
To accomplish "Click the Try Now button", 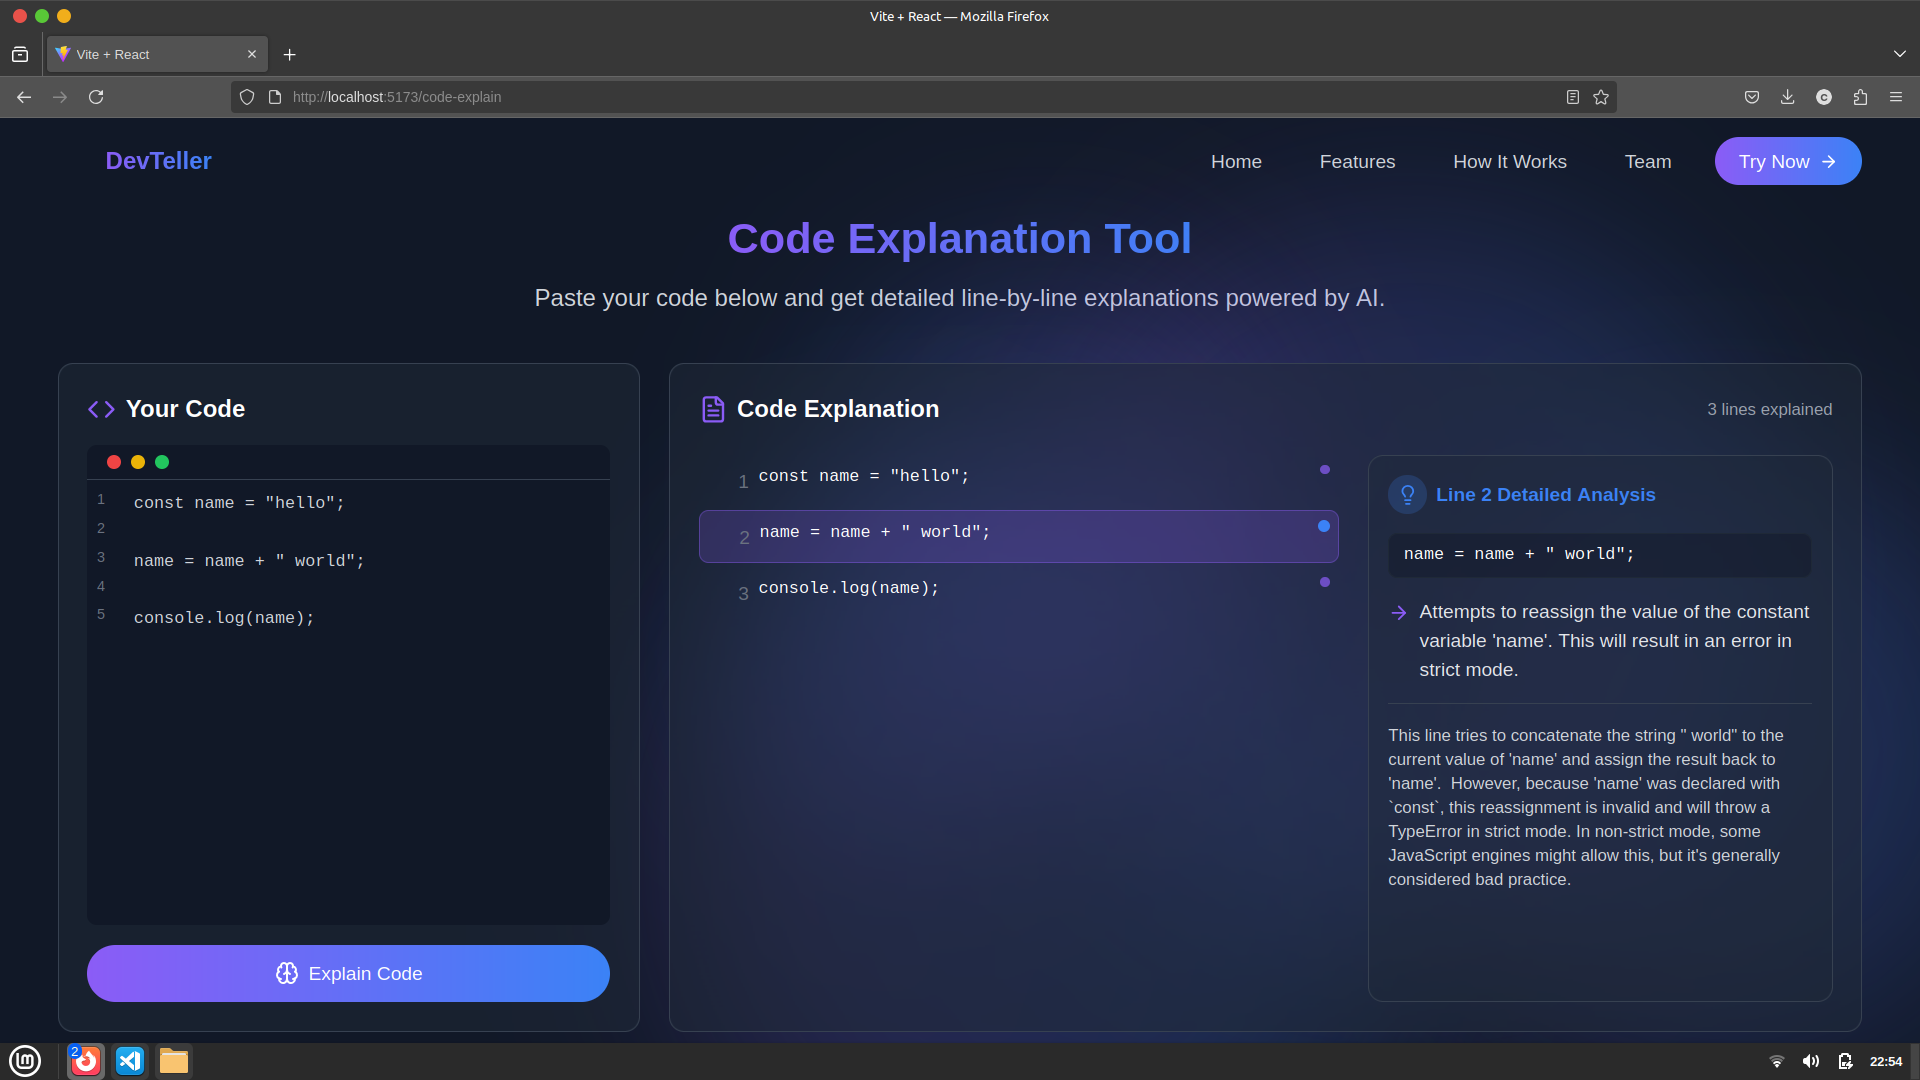I will 1787,162.
